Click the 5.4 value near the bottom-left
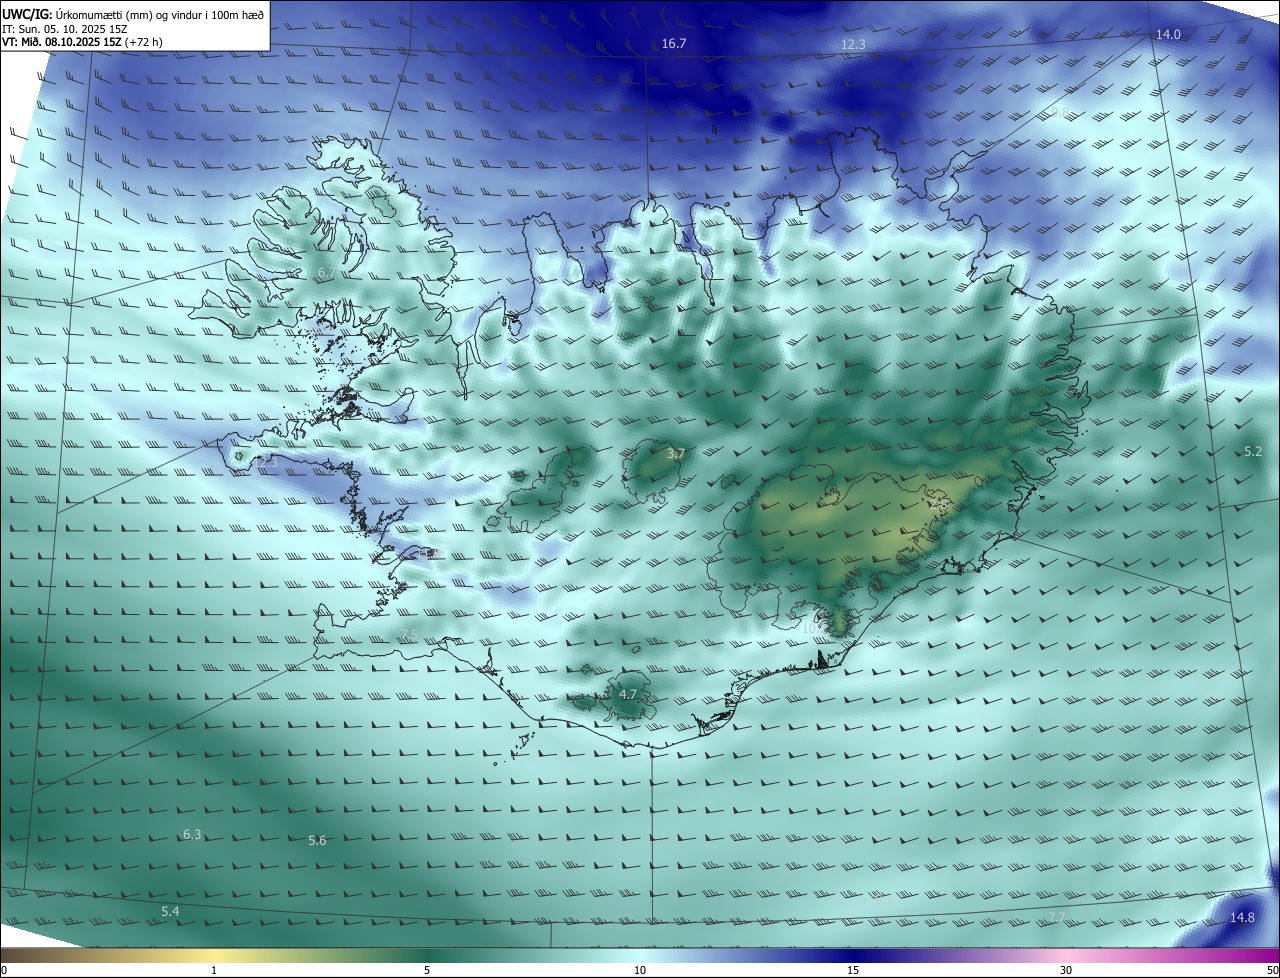 point(170,911)
